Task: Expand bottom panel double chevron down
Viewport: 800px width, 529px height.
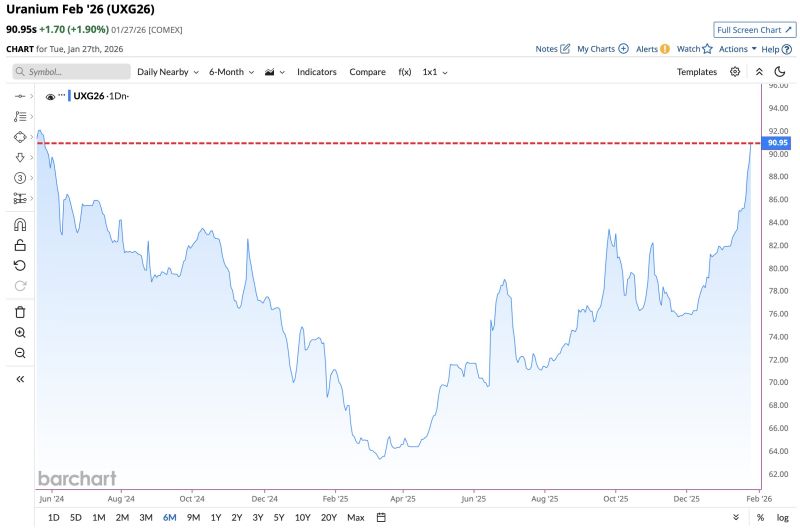Action: click(736, 517)
